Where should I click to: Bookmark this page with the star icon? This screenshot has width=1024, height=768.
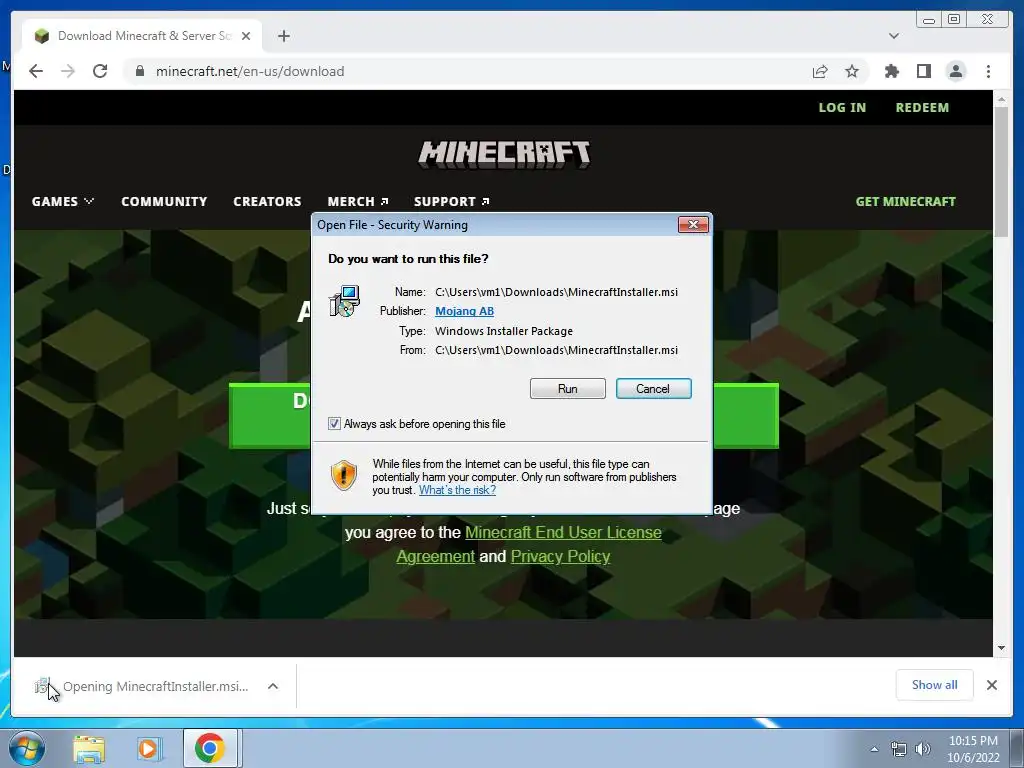click(852, 71)
